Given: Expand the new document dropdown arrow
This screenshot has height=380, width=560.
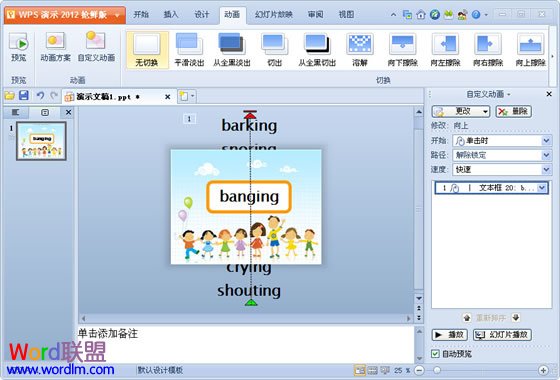Looking at the screenshot, I should [193, 96].
